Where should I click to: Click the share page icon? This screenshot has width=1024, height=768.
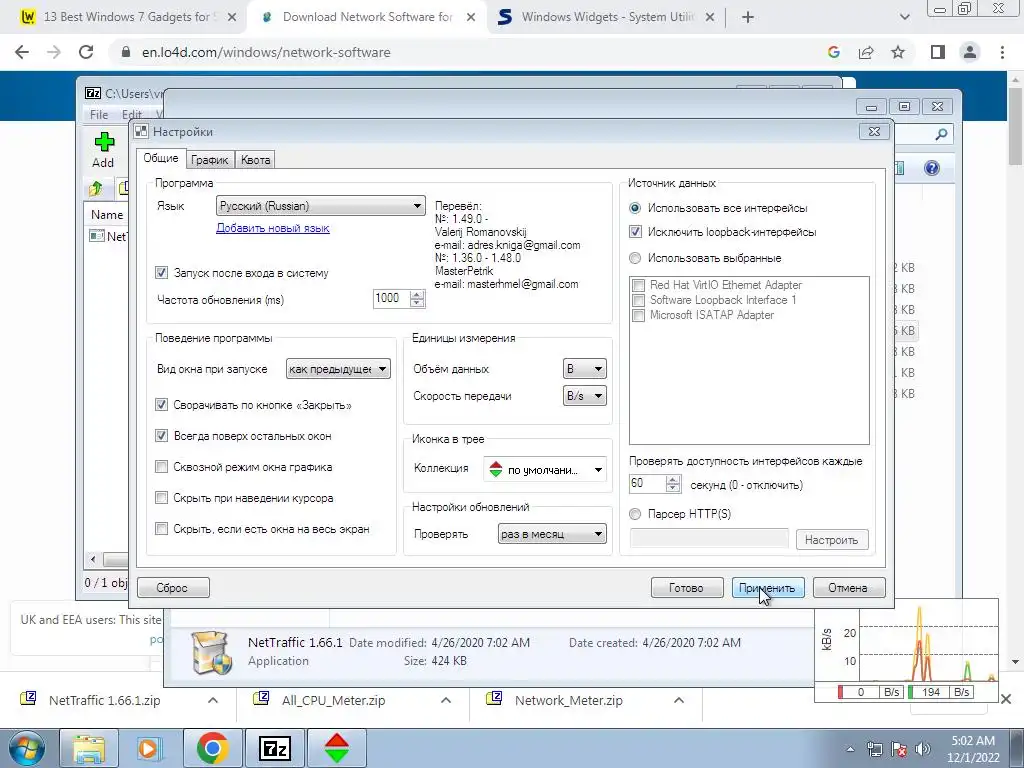866,52
